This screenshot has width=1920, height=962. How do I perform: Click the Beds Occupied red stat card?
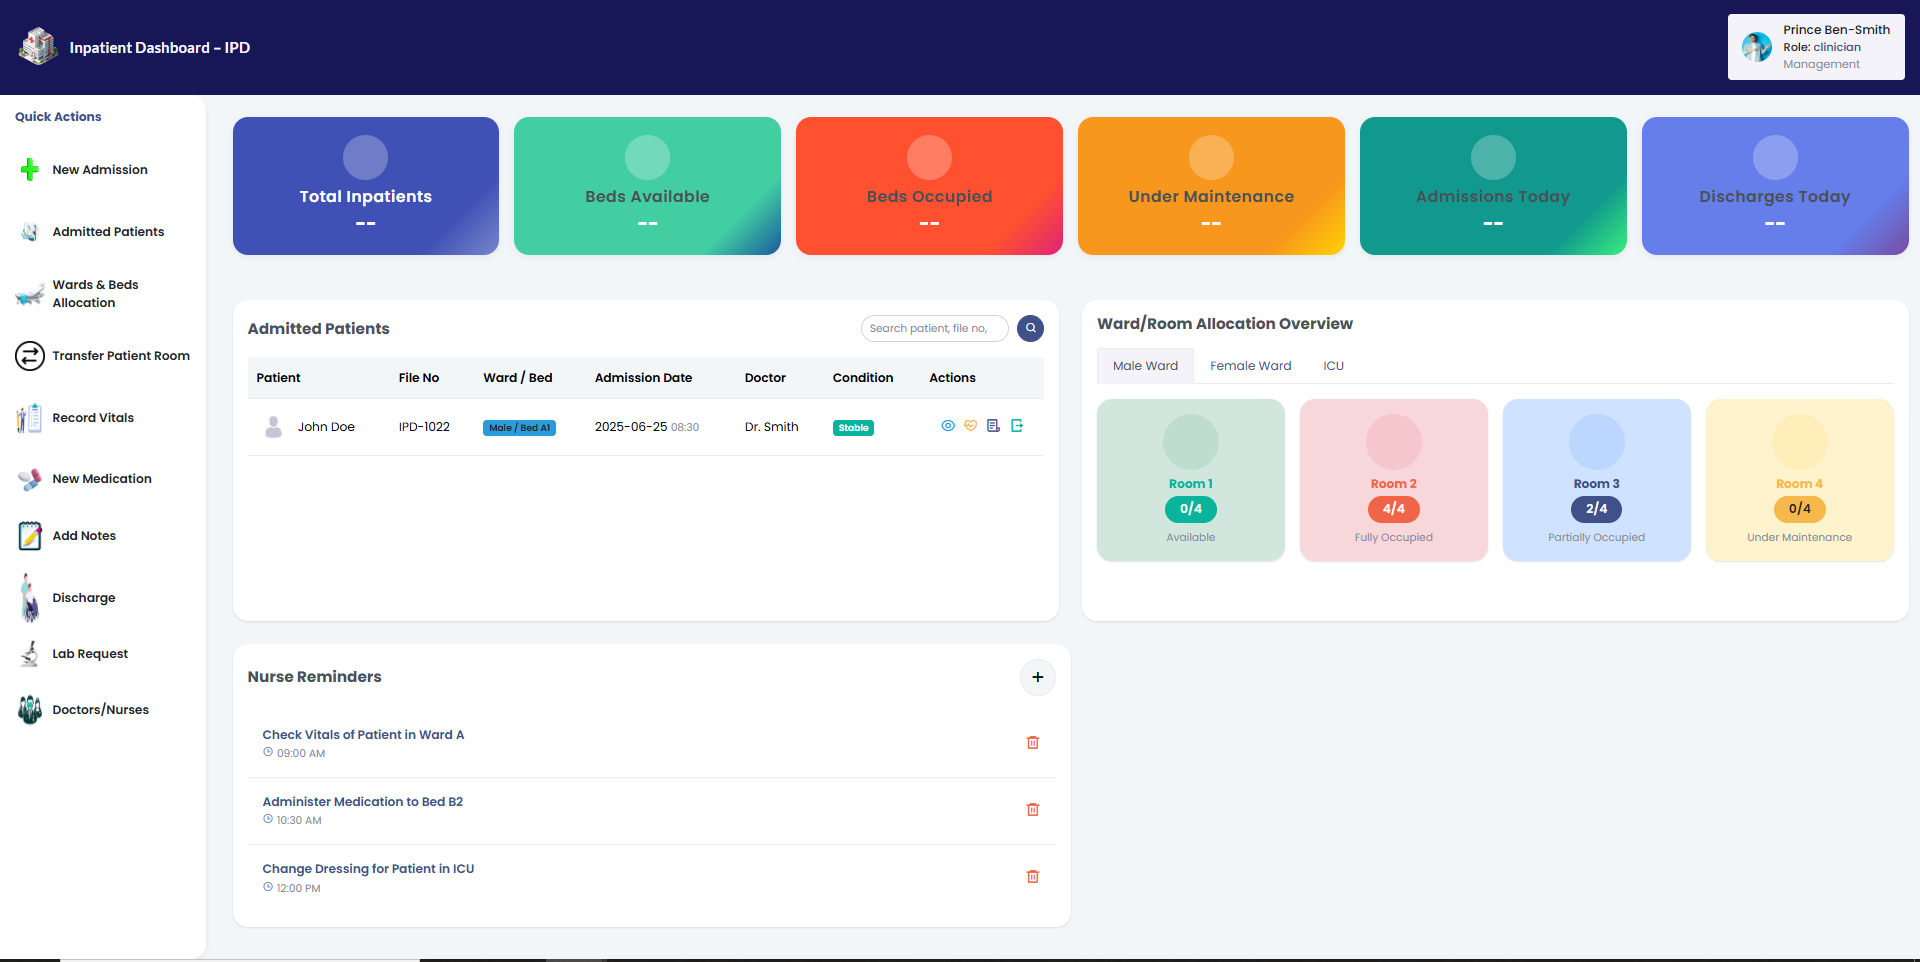[x=929, y=186]
